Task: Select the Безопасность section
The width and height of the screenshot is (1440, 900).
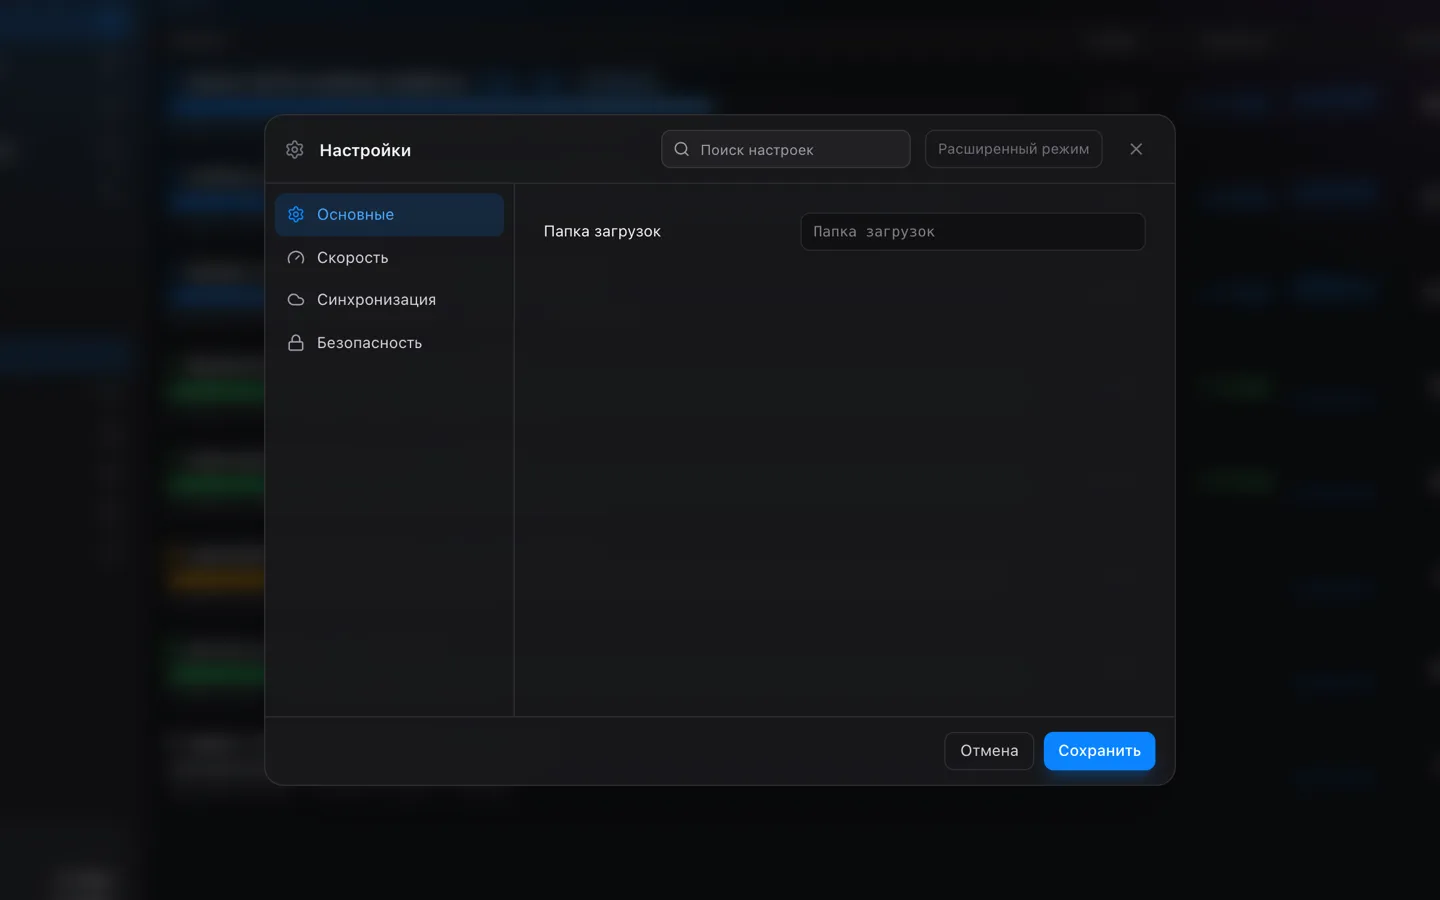Action: coord(389,343)
